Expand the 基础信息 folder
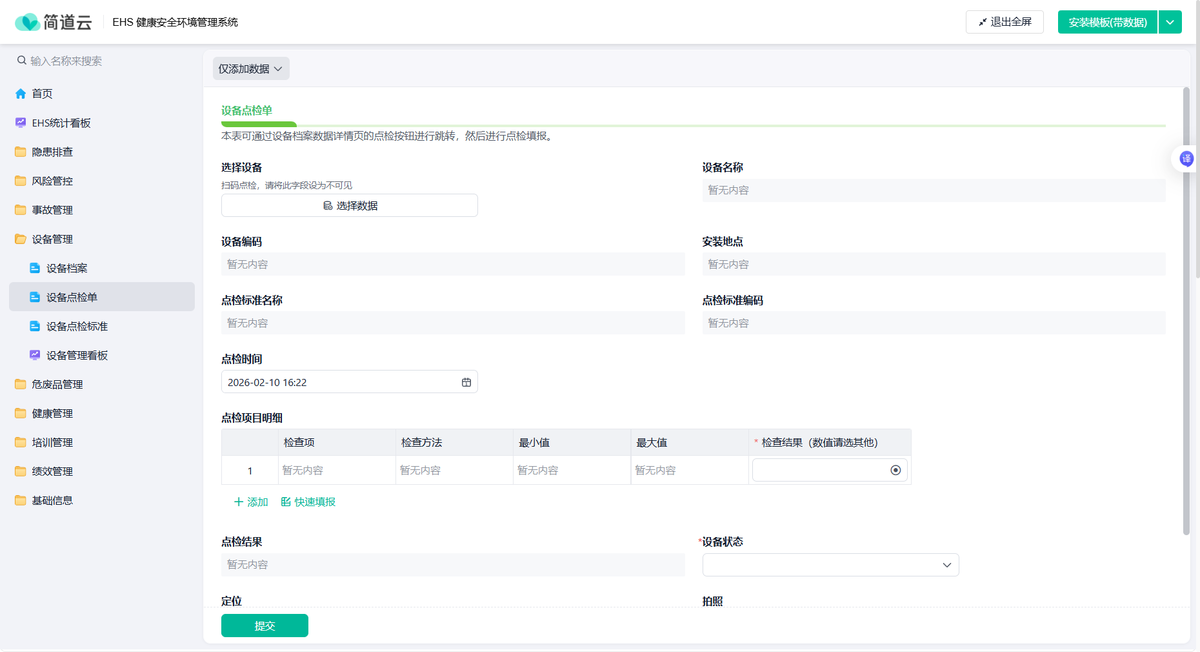The width and height of the screenshot is (1200, 652). point(101,500)
